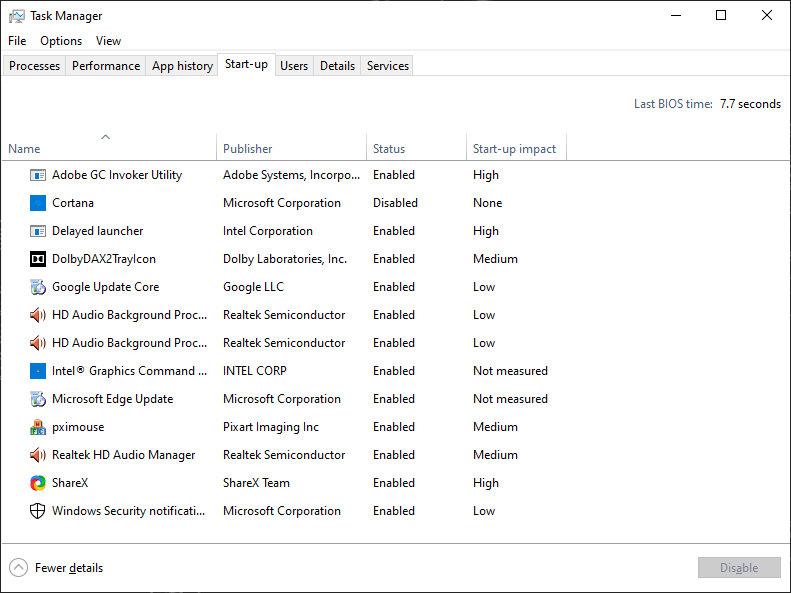This screenshot has height=593, width=791.
Task: Select the Intel Graphics Command entry name
Action: [130, 371]
